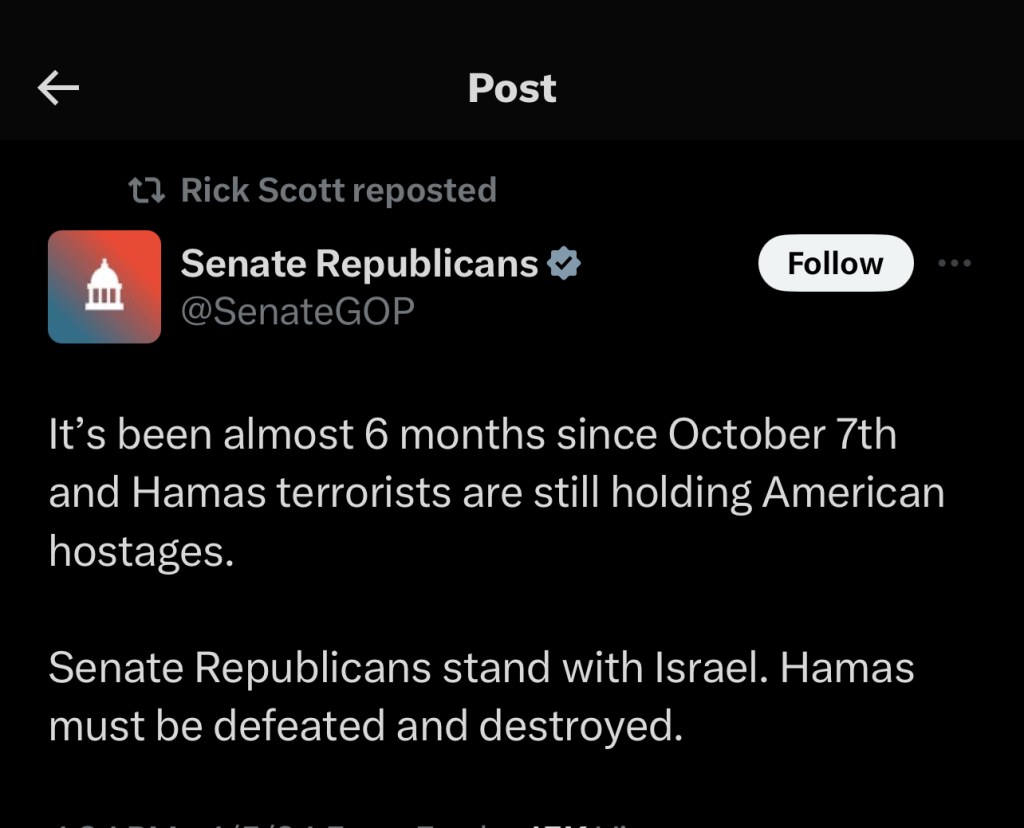This screenshot has height=828, width=1024.
Task: Click the blue verified badge
Action: click(x=565, y=264)
